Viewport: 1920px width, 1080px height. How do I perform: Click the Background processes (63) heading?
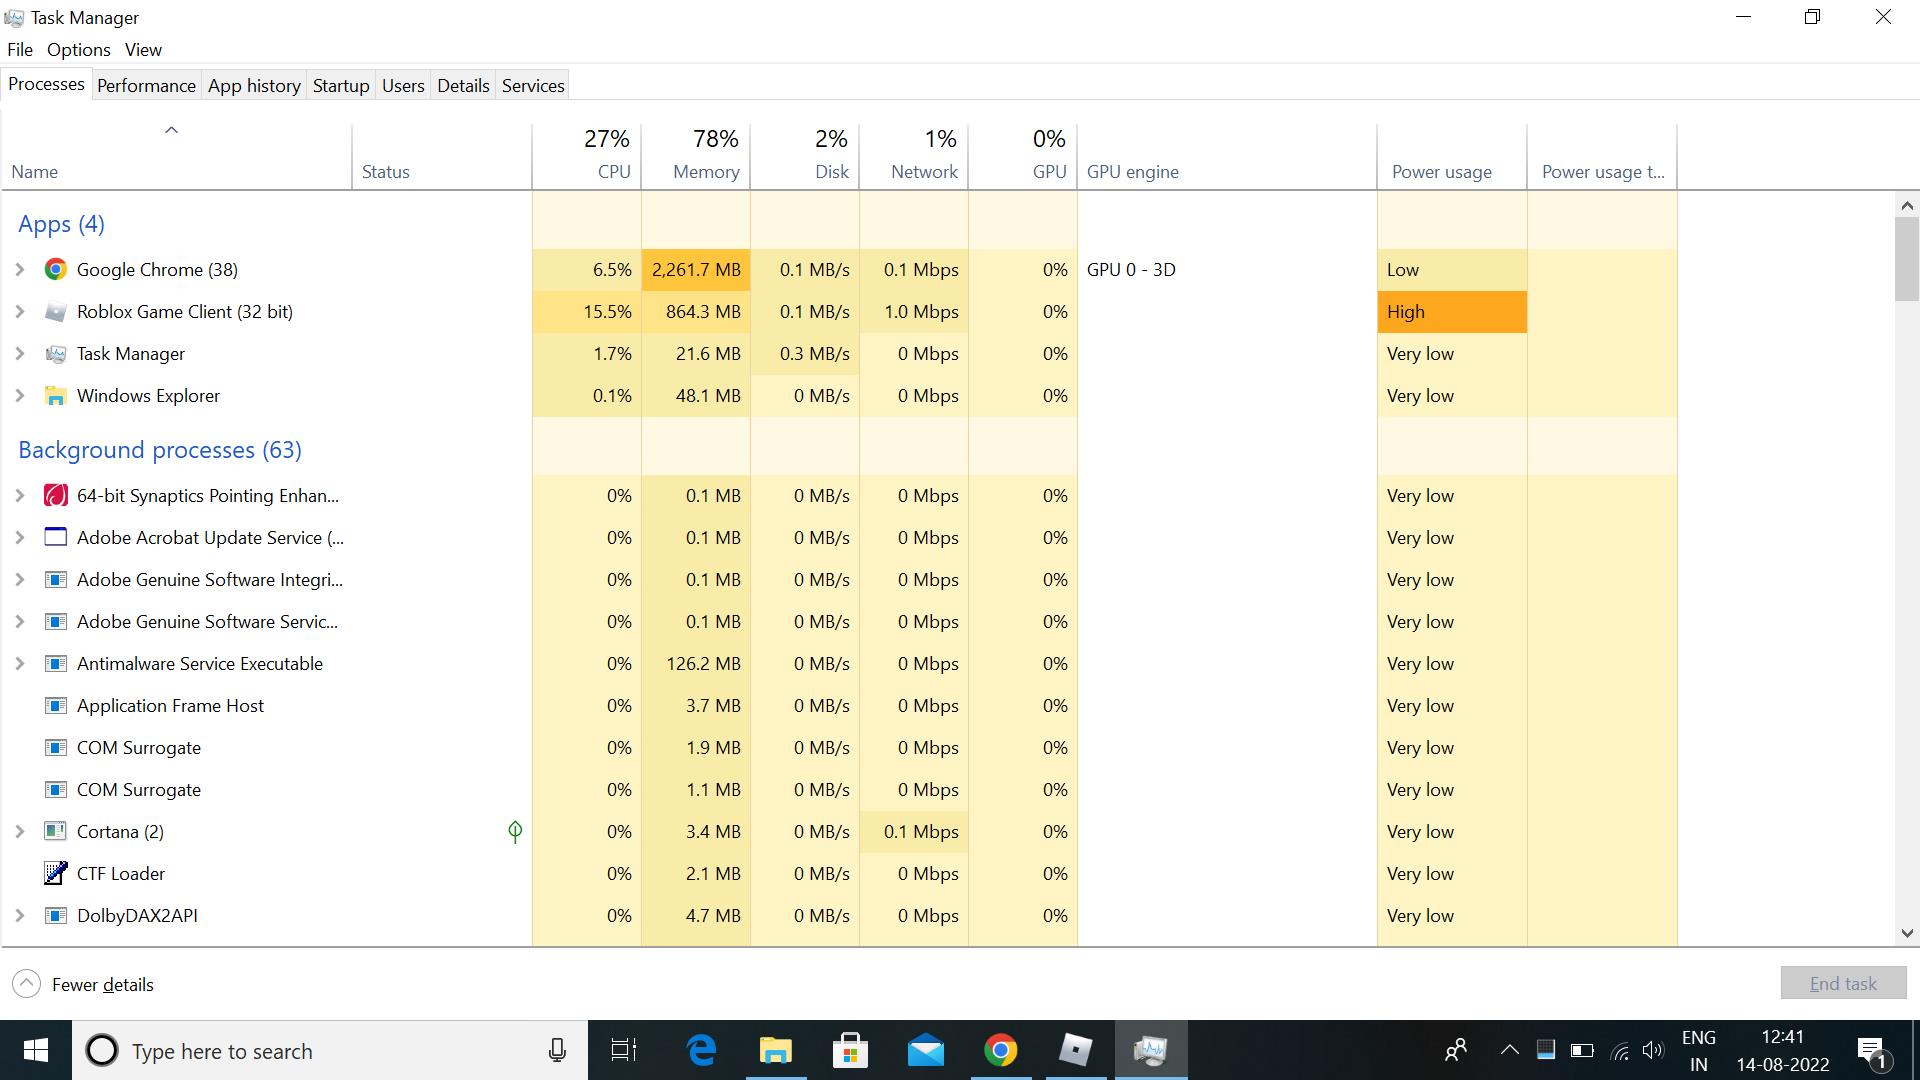[x=160, y=450]
